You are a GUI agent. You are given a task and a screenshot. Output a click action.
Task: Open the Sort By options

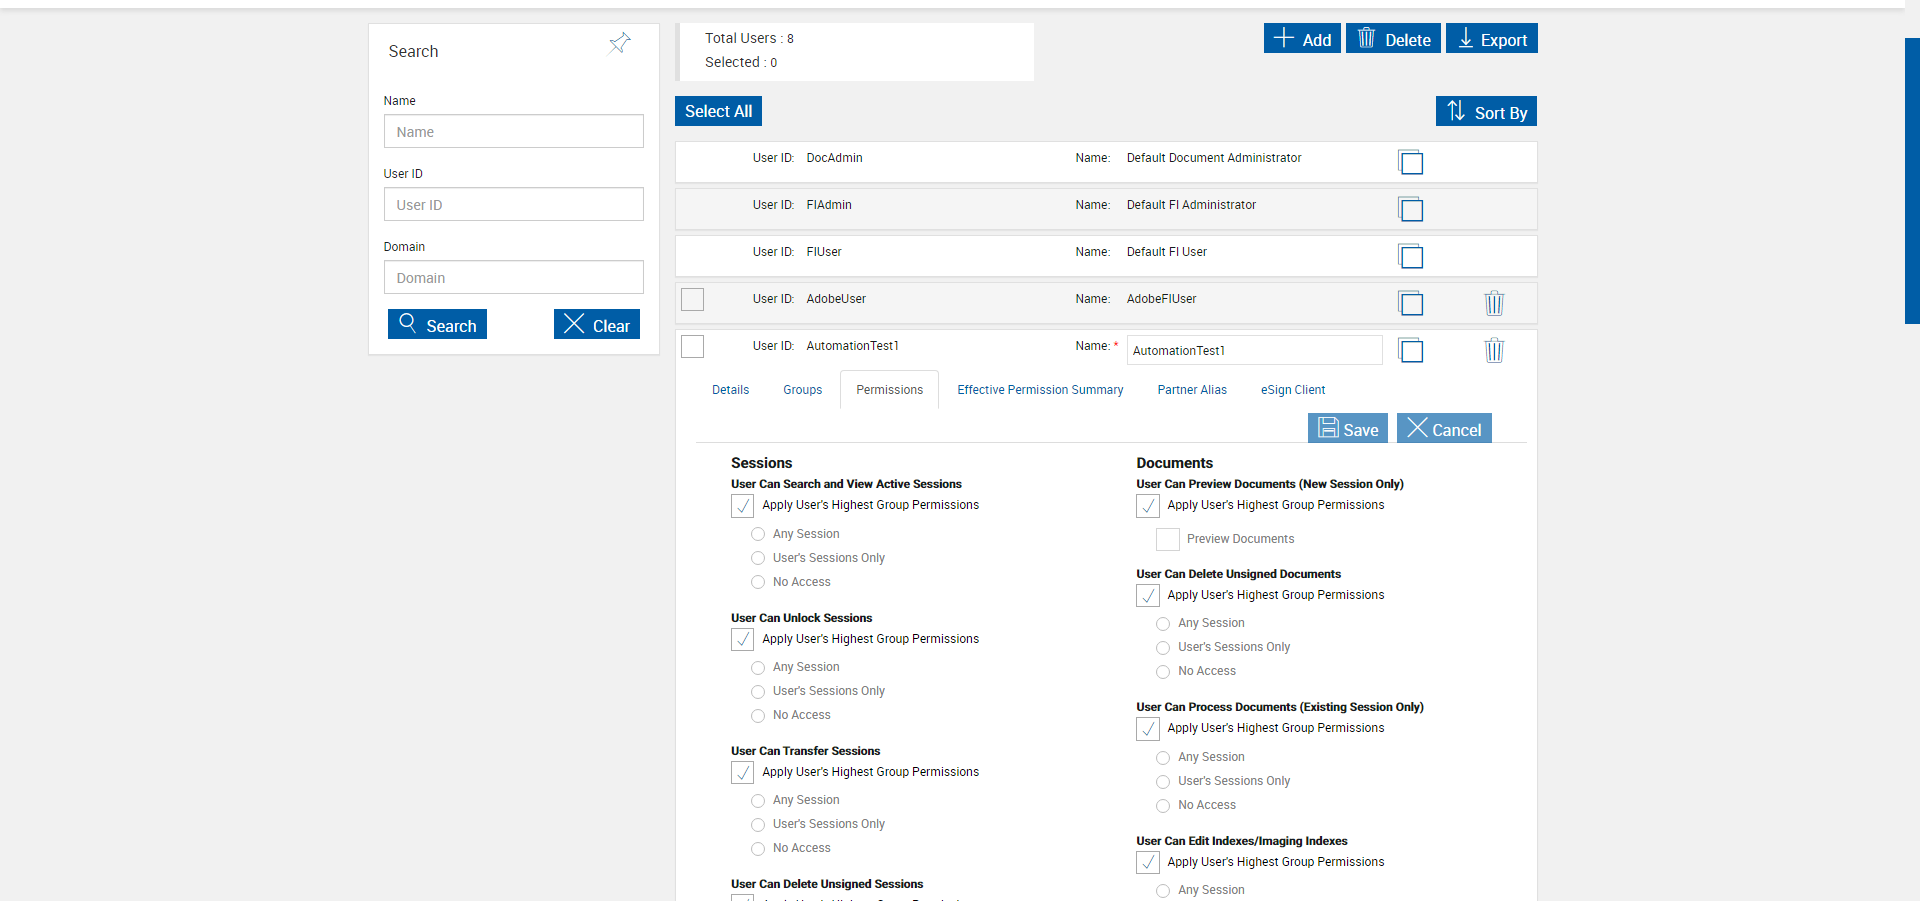pyautogui.click(x=1486, y=111)
